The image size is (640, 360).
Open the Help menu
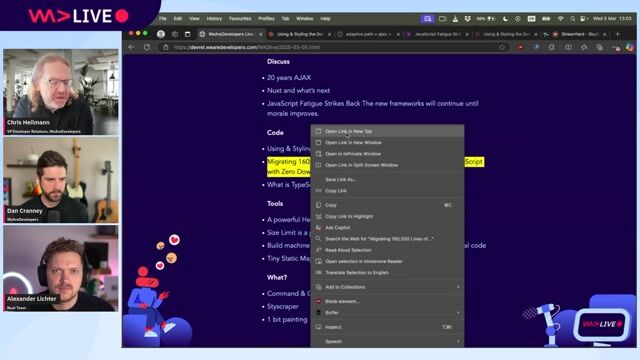[325, 19]
